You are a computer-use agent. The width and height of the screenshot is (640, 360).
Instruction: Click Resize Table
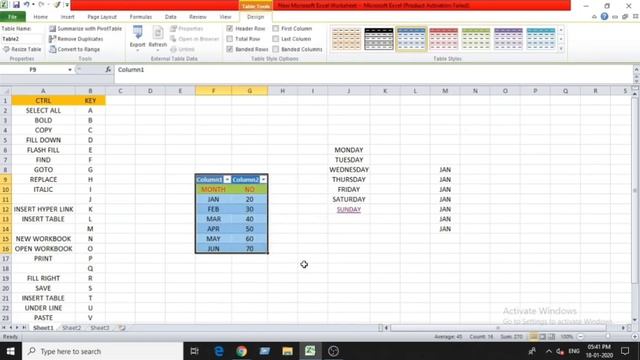(x=22, y=49)
